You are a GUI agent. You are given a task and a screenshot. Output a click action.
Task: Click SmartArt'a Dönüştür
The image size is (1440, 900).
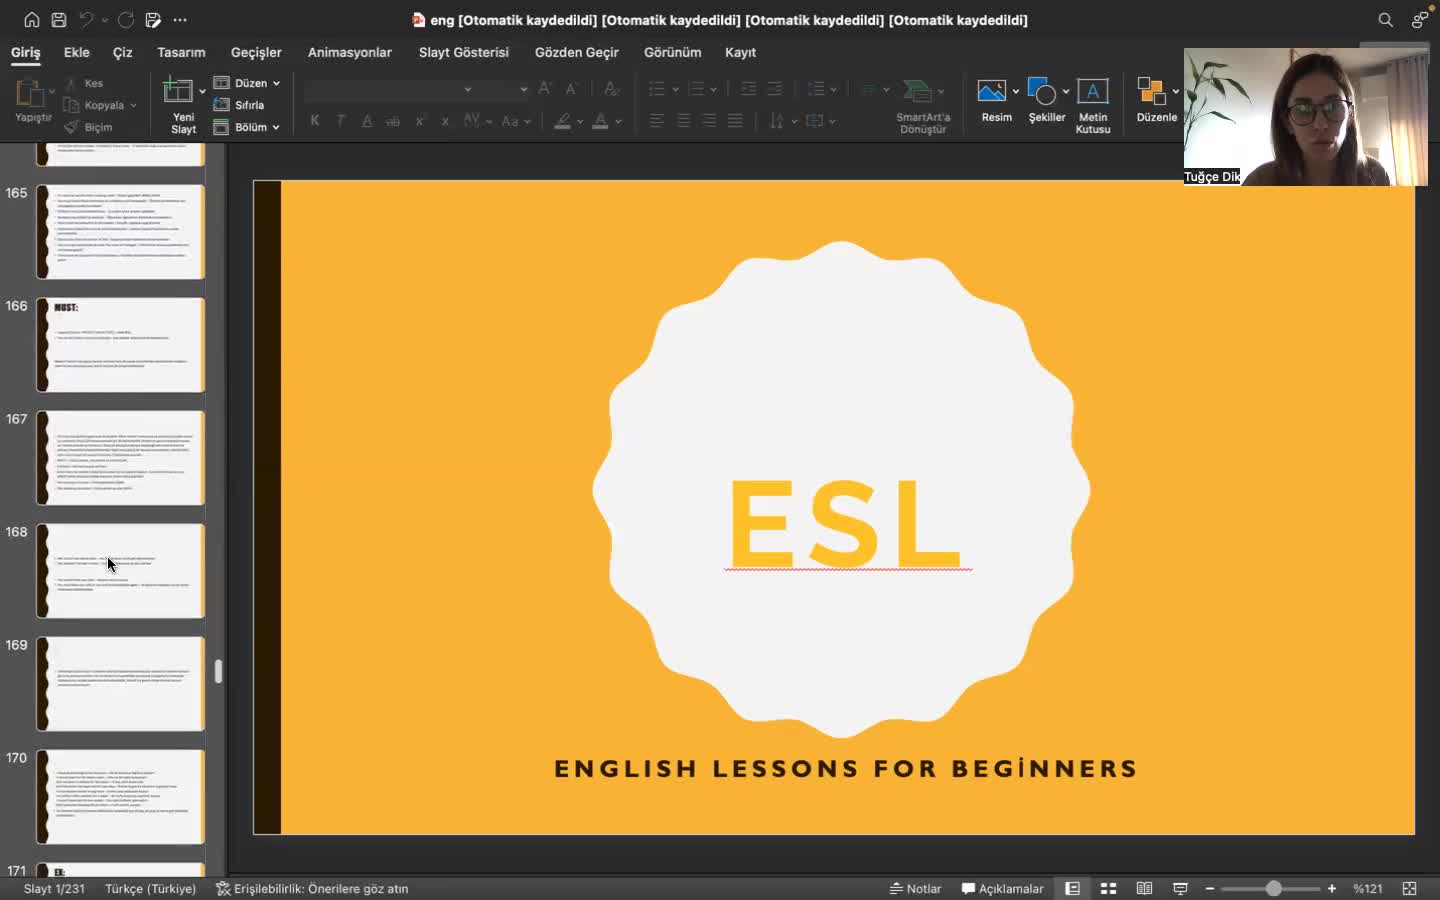tap(923, 105)
